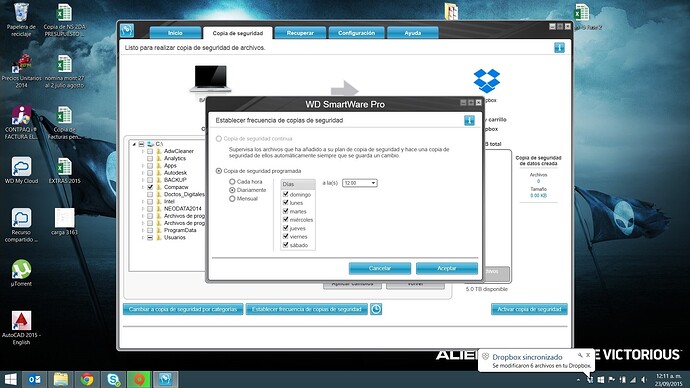Image resolution: width=690 pixels, height=388 pixels.
Task: Click the clock schedule icon
Action: click(376, 309)
